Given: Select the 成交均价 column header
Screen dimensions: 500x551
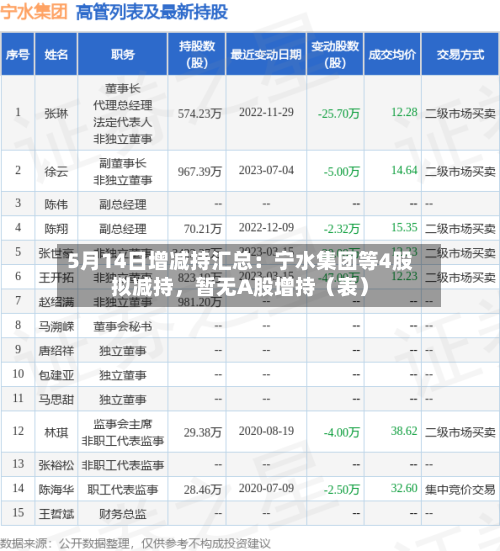Looking at the screenshot, I should 392,54.
